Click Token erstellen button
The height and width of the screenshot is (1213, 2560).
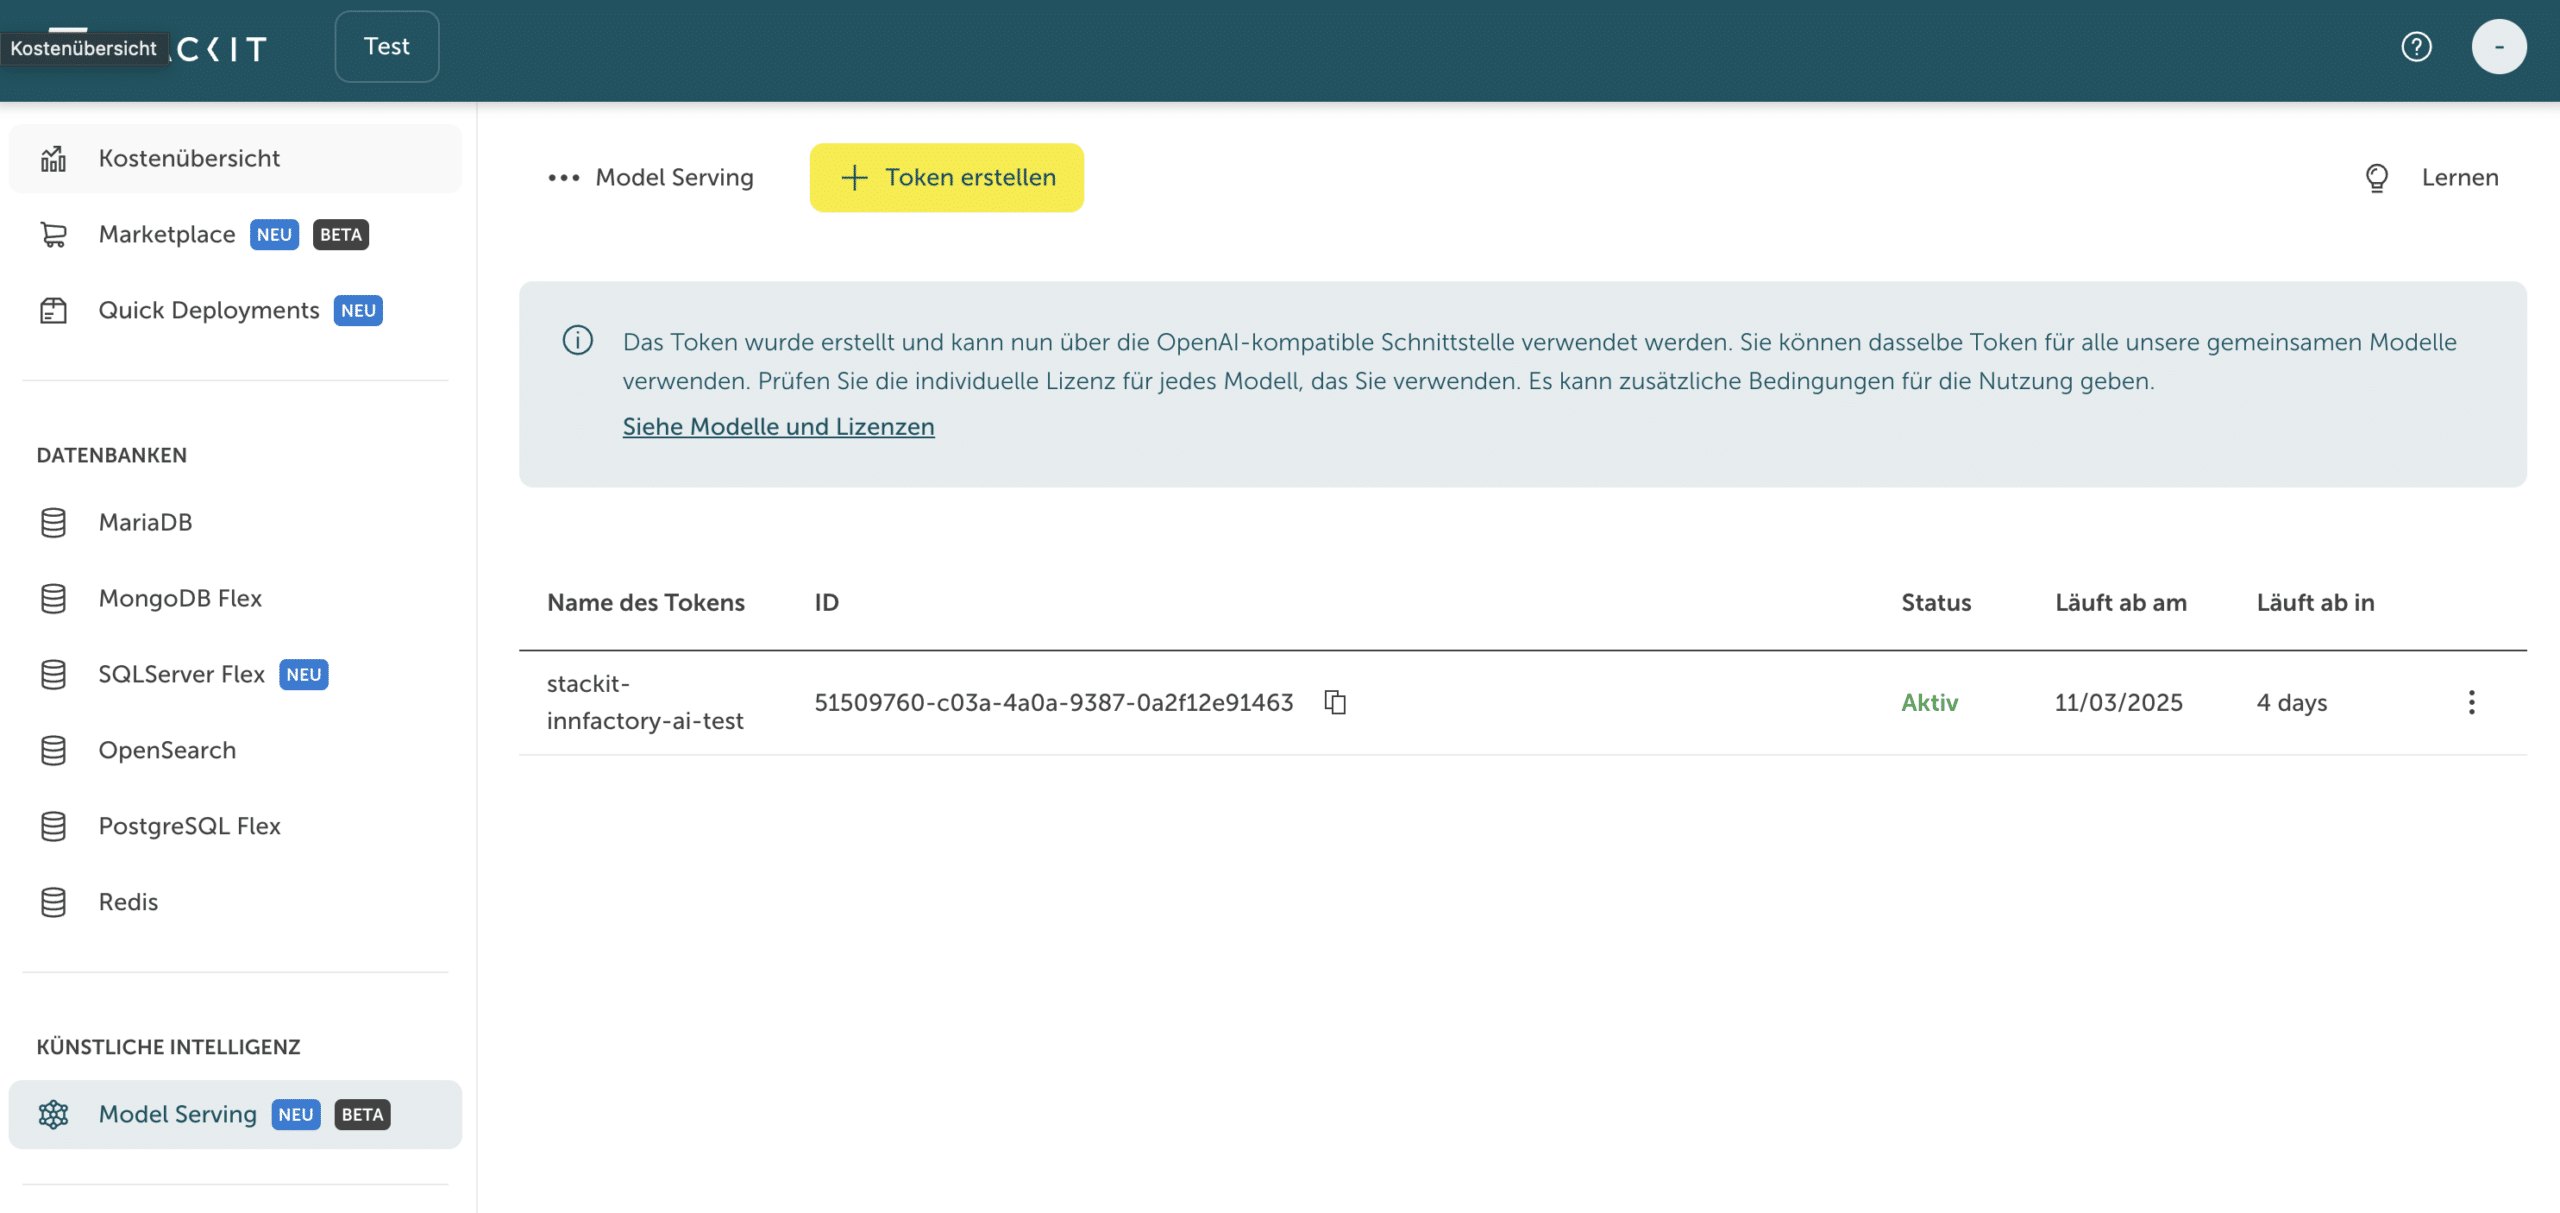(x=946, y=178)
